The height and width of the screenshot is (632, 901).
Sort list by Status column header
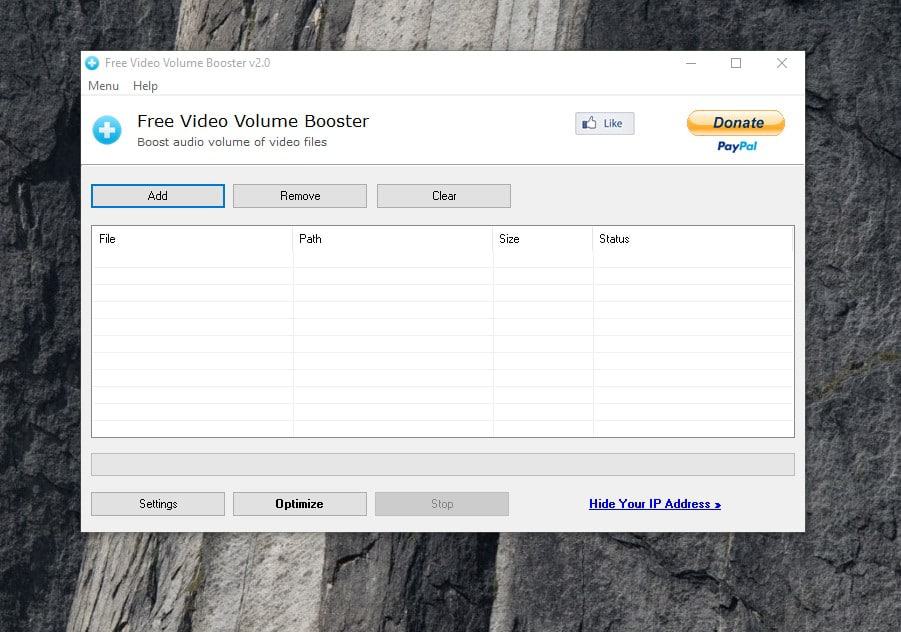pos(693,239)
